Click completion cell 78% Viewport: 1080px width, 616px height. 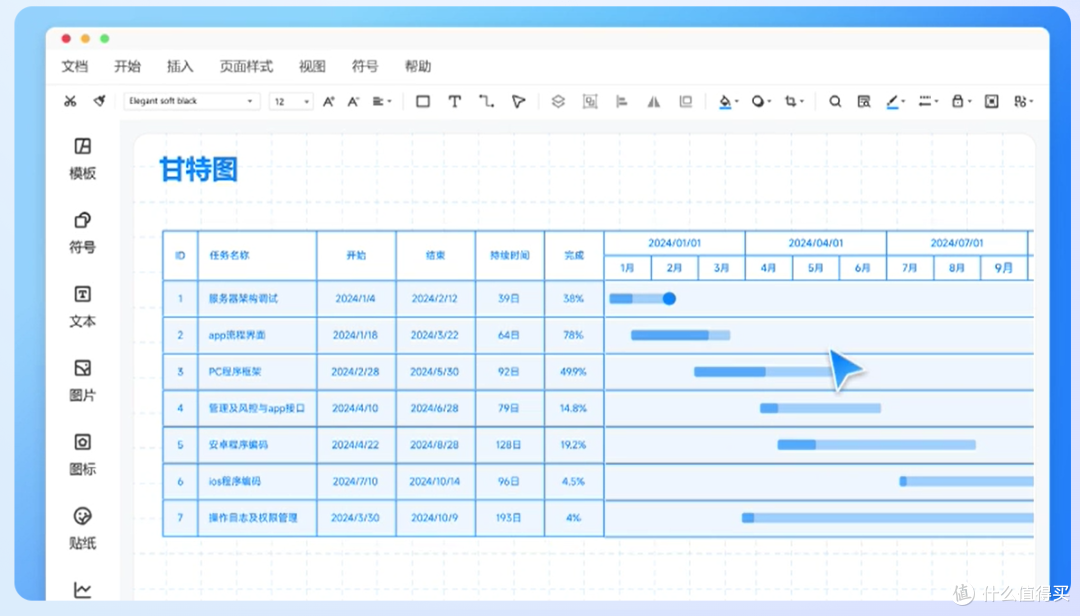[573, 335]
